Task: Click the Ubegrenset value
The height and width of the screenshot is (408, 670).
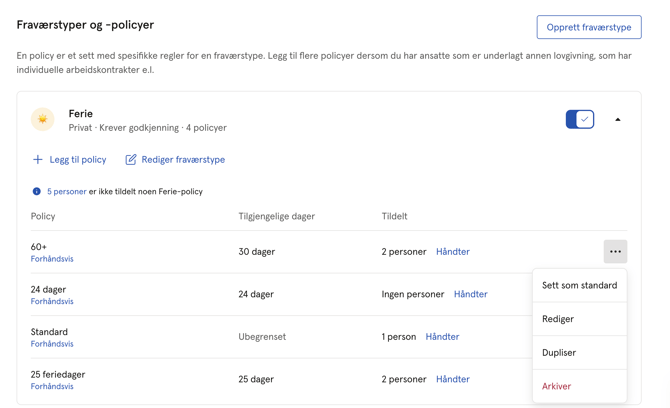Action: (262, 337)
